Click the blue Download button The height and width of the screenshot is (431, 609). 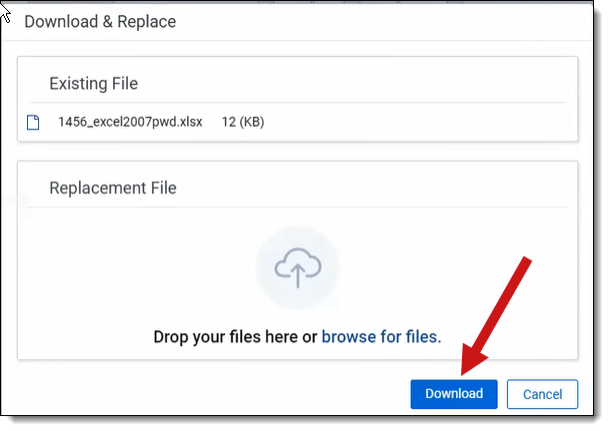pyautogui.click(x=454, y=394)
